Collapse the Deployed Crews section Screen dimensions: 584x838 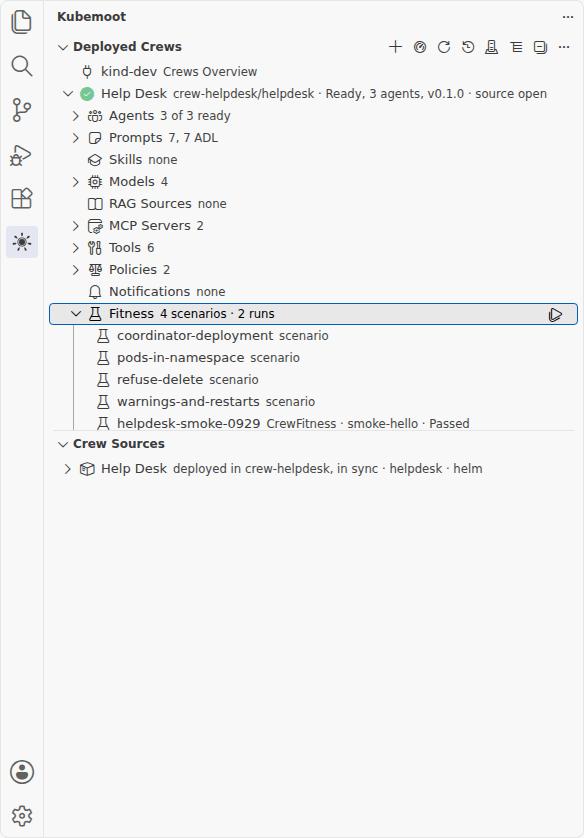click(x=63, y=47)
